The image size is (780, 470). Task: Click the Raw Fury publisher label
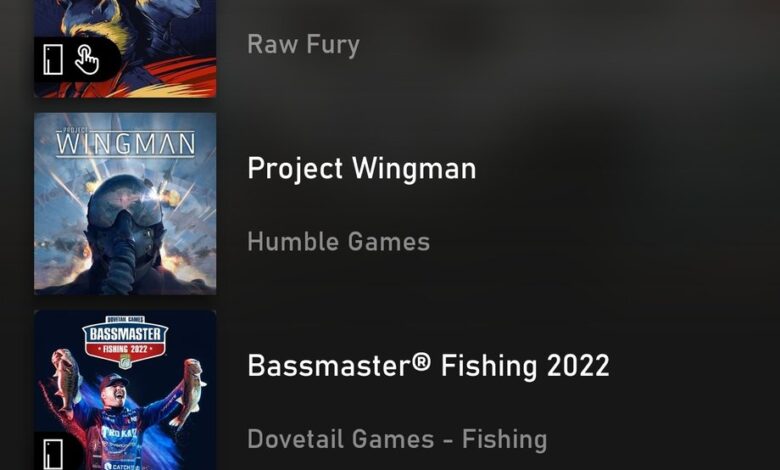[x=303, y=45]
